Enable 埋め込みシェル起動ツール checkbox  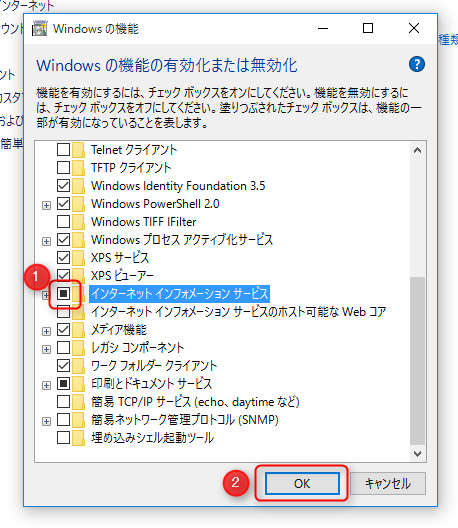[63, 438]
